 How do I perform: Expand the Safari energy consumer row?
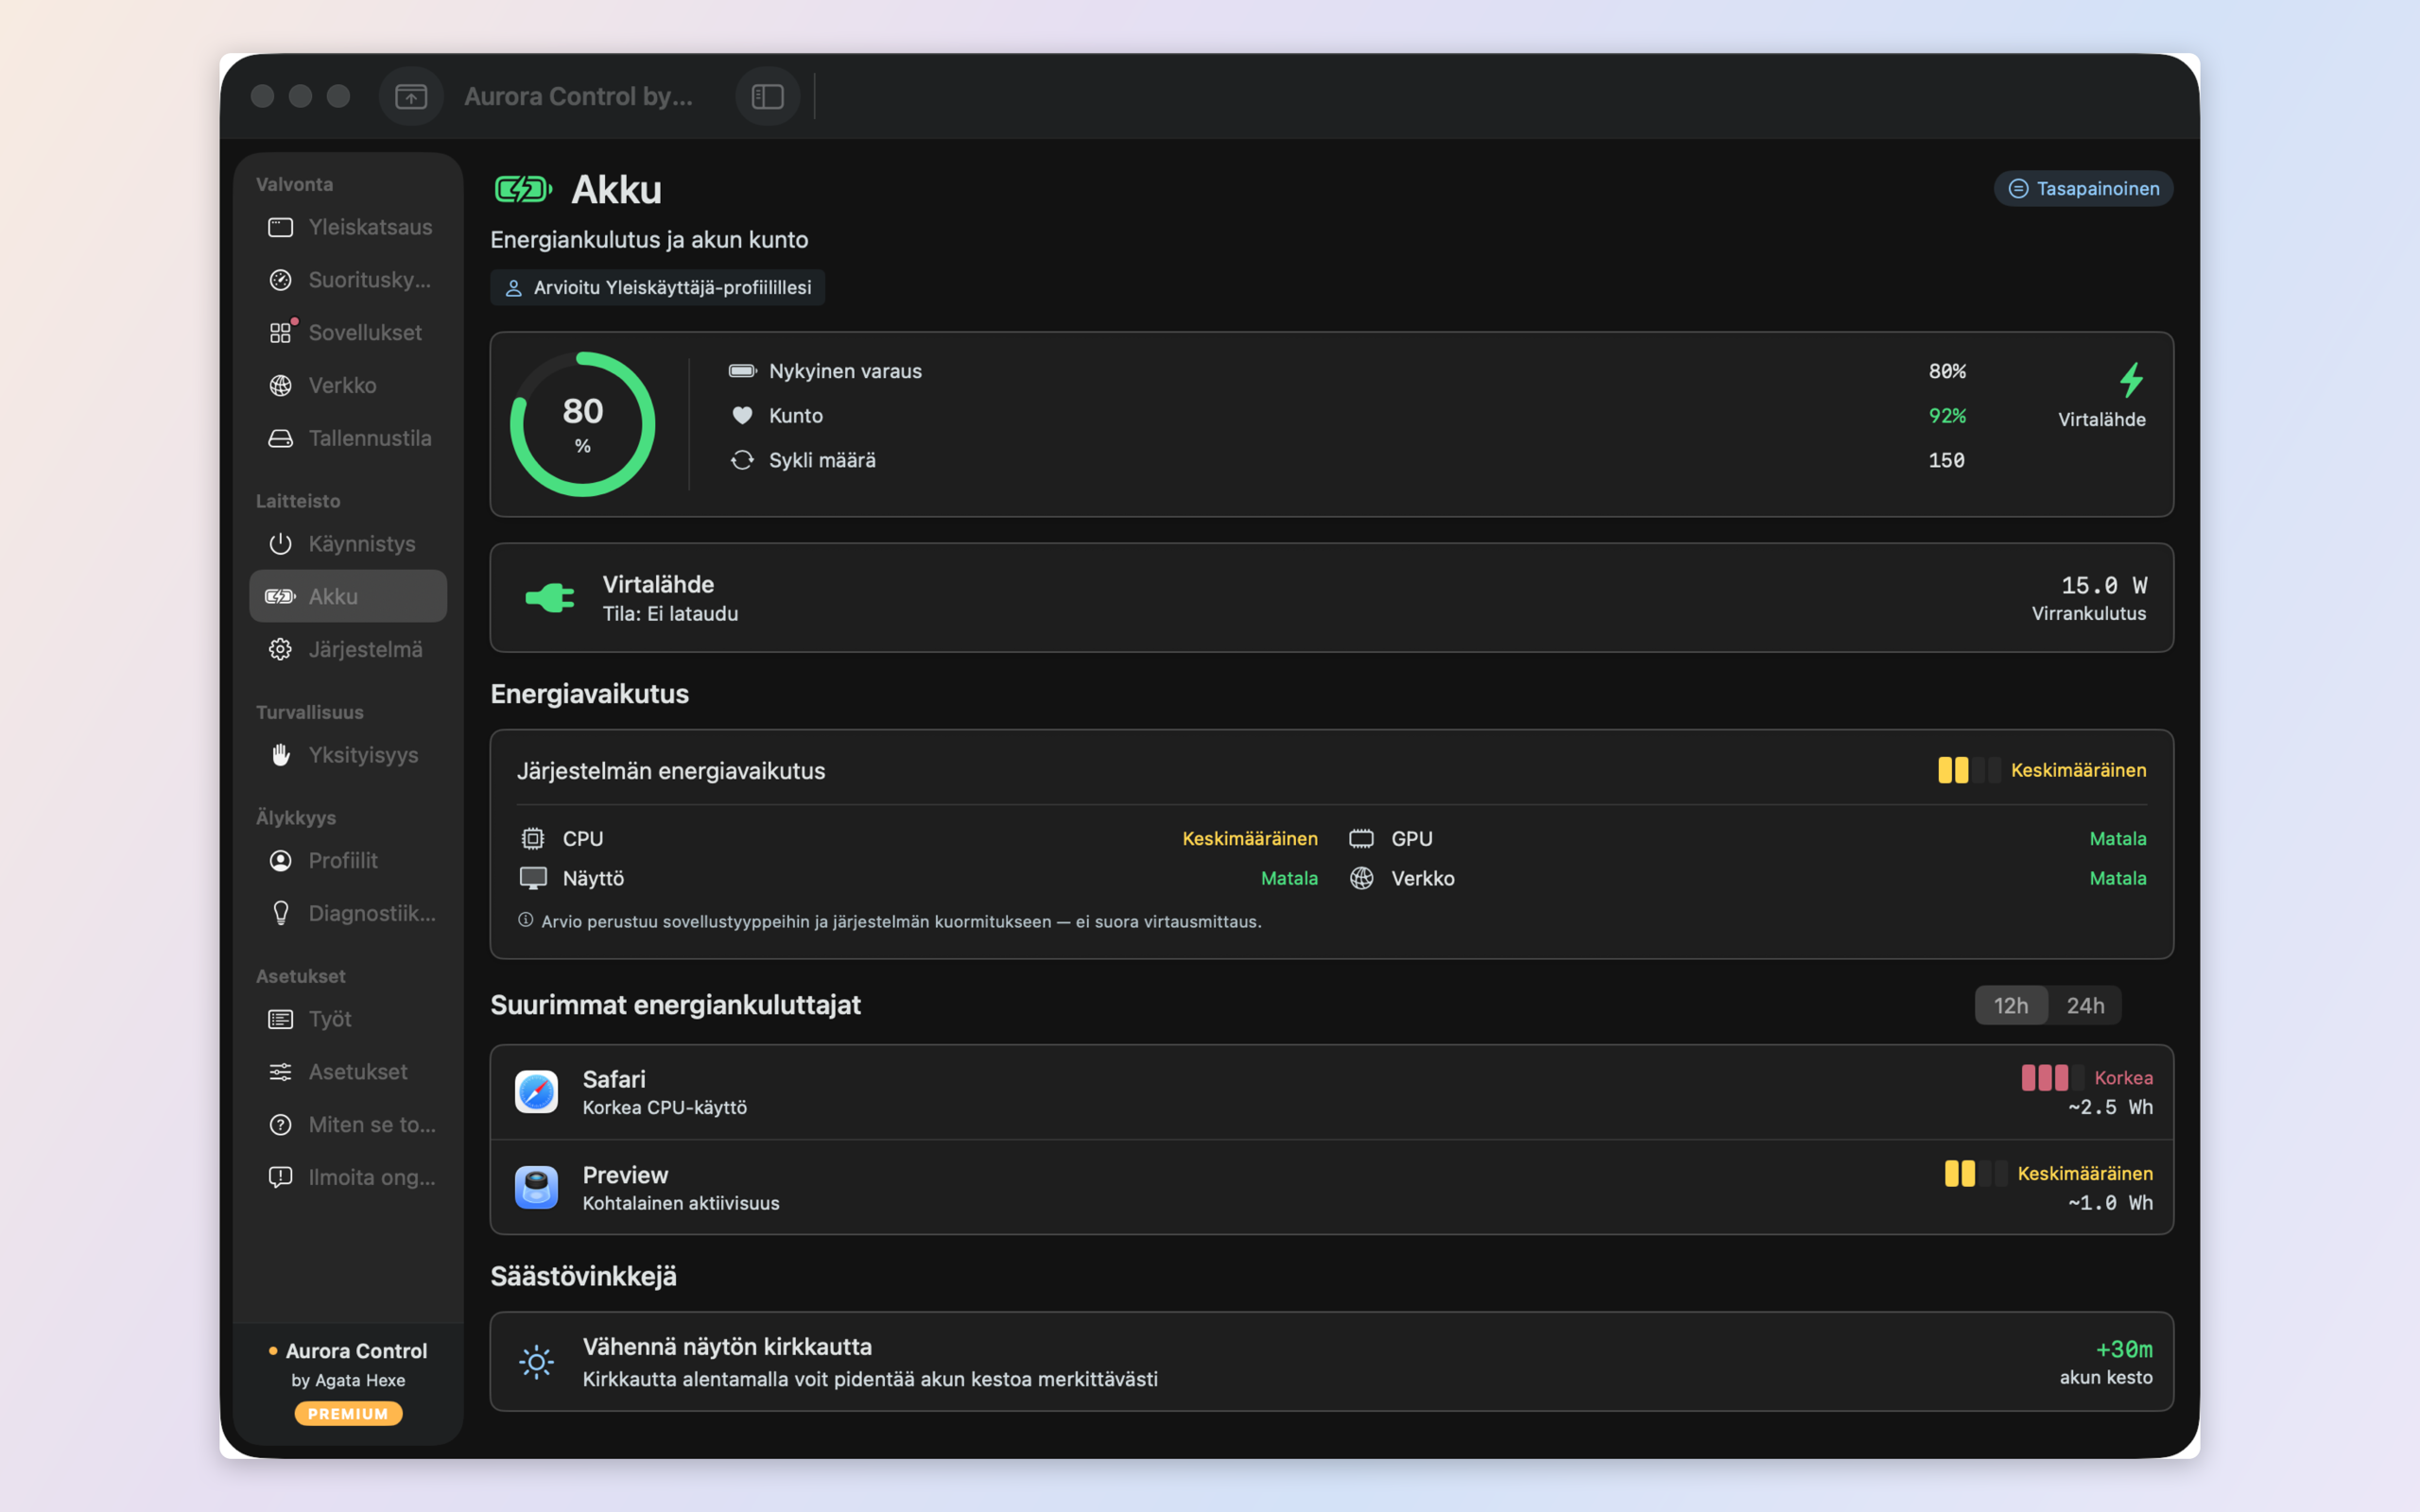pyautogui.click(x=1331, y=1092)
